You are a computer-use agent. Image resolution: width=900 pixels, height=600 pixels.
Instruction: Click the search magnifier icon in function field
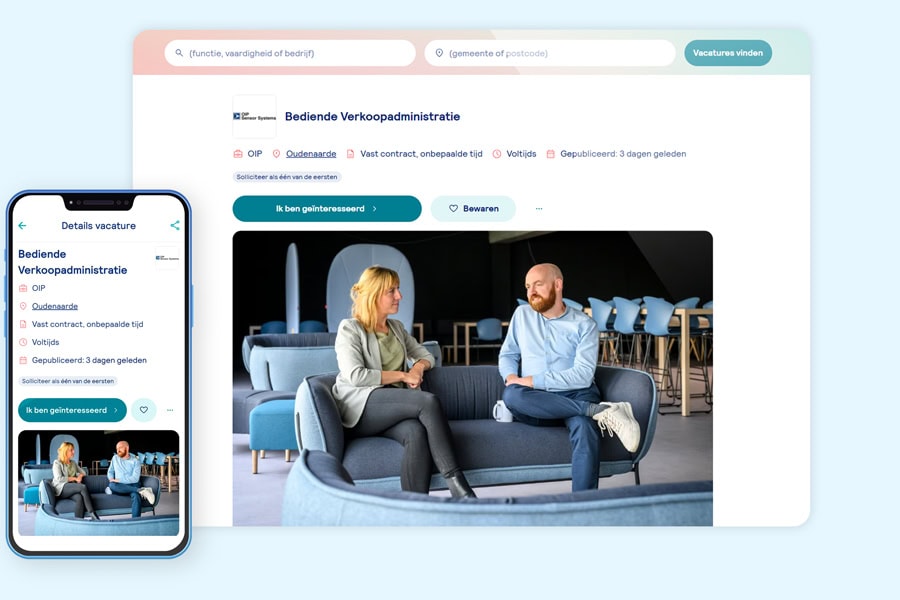[x=179, y=53]
